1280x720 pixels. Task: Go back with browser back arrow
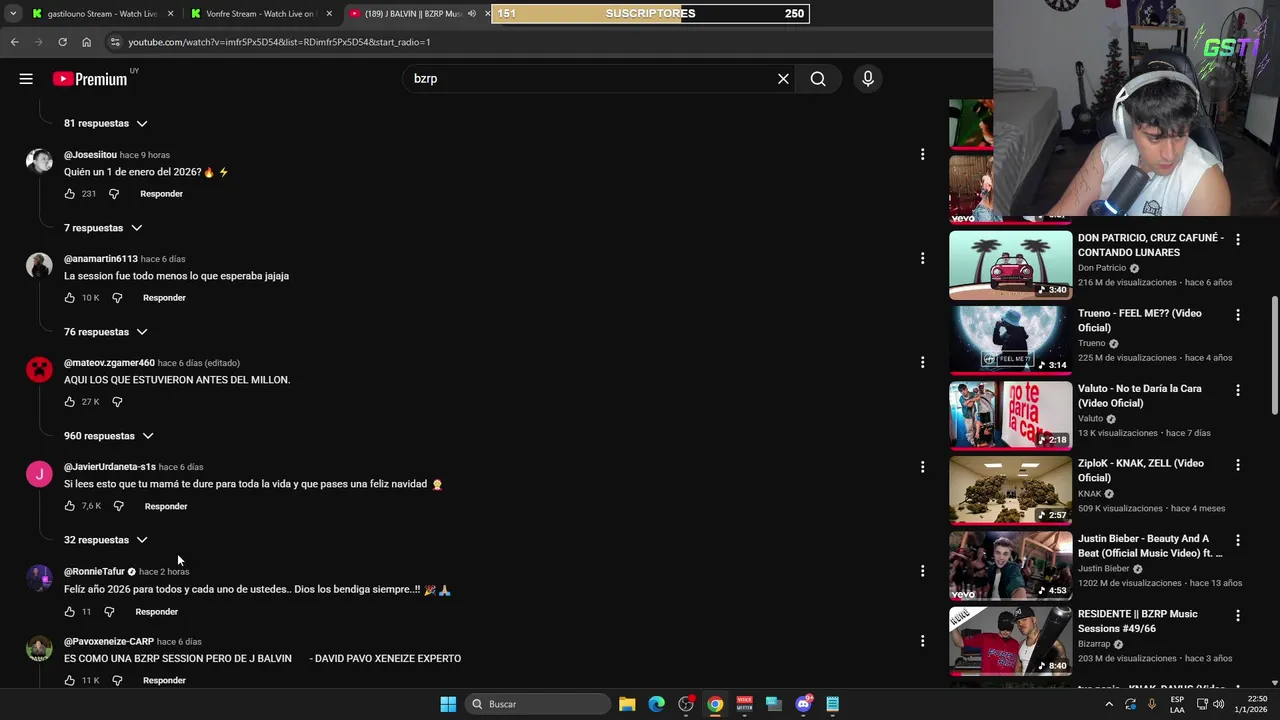(14, 42)
